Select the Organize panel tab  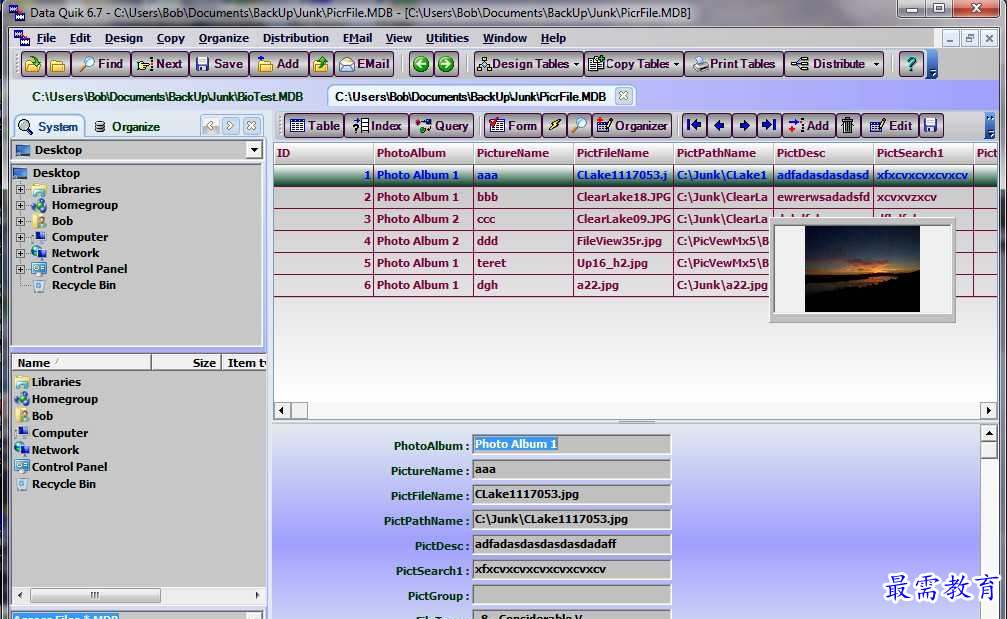[x=127, y=126]
